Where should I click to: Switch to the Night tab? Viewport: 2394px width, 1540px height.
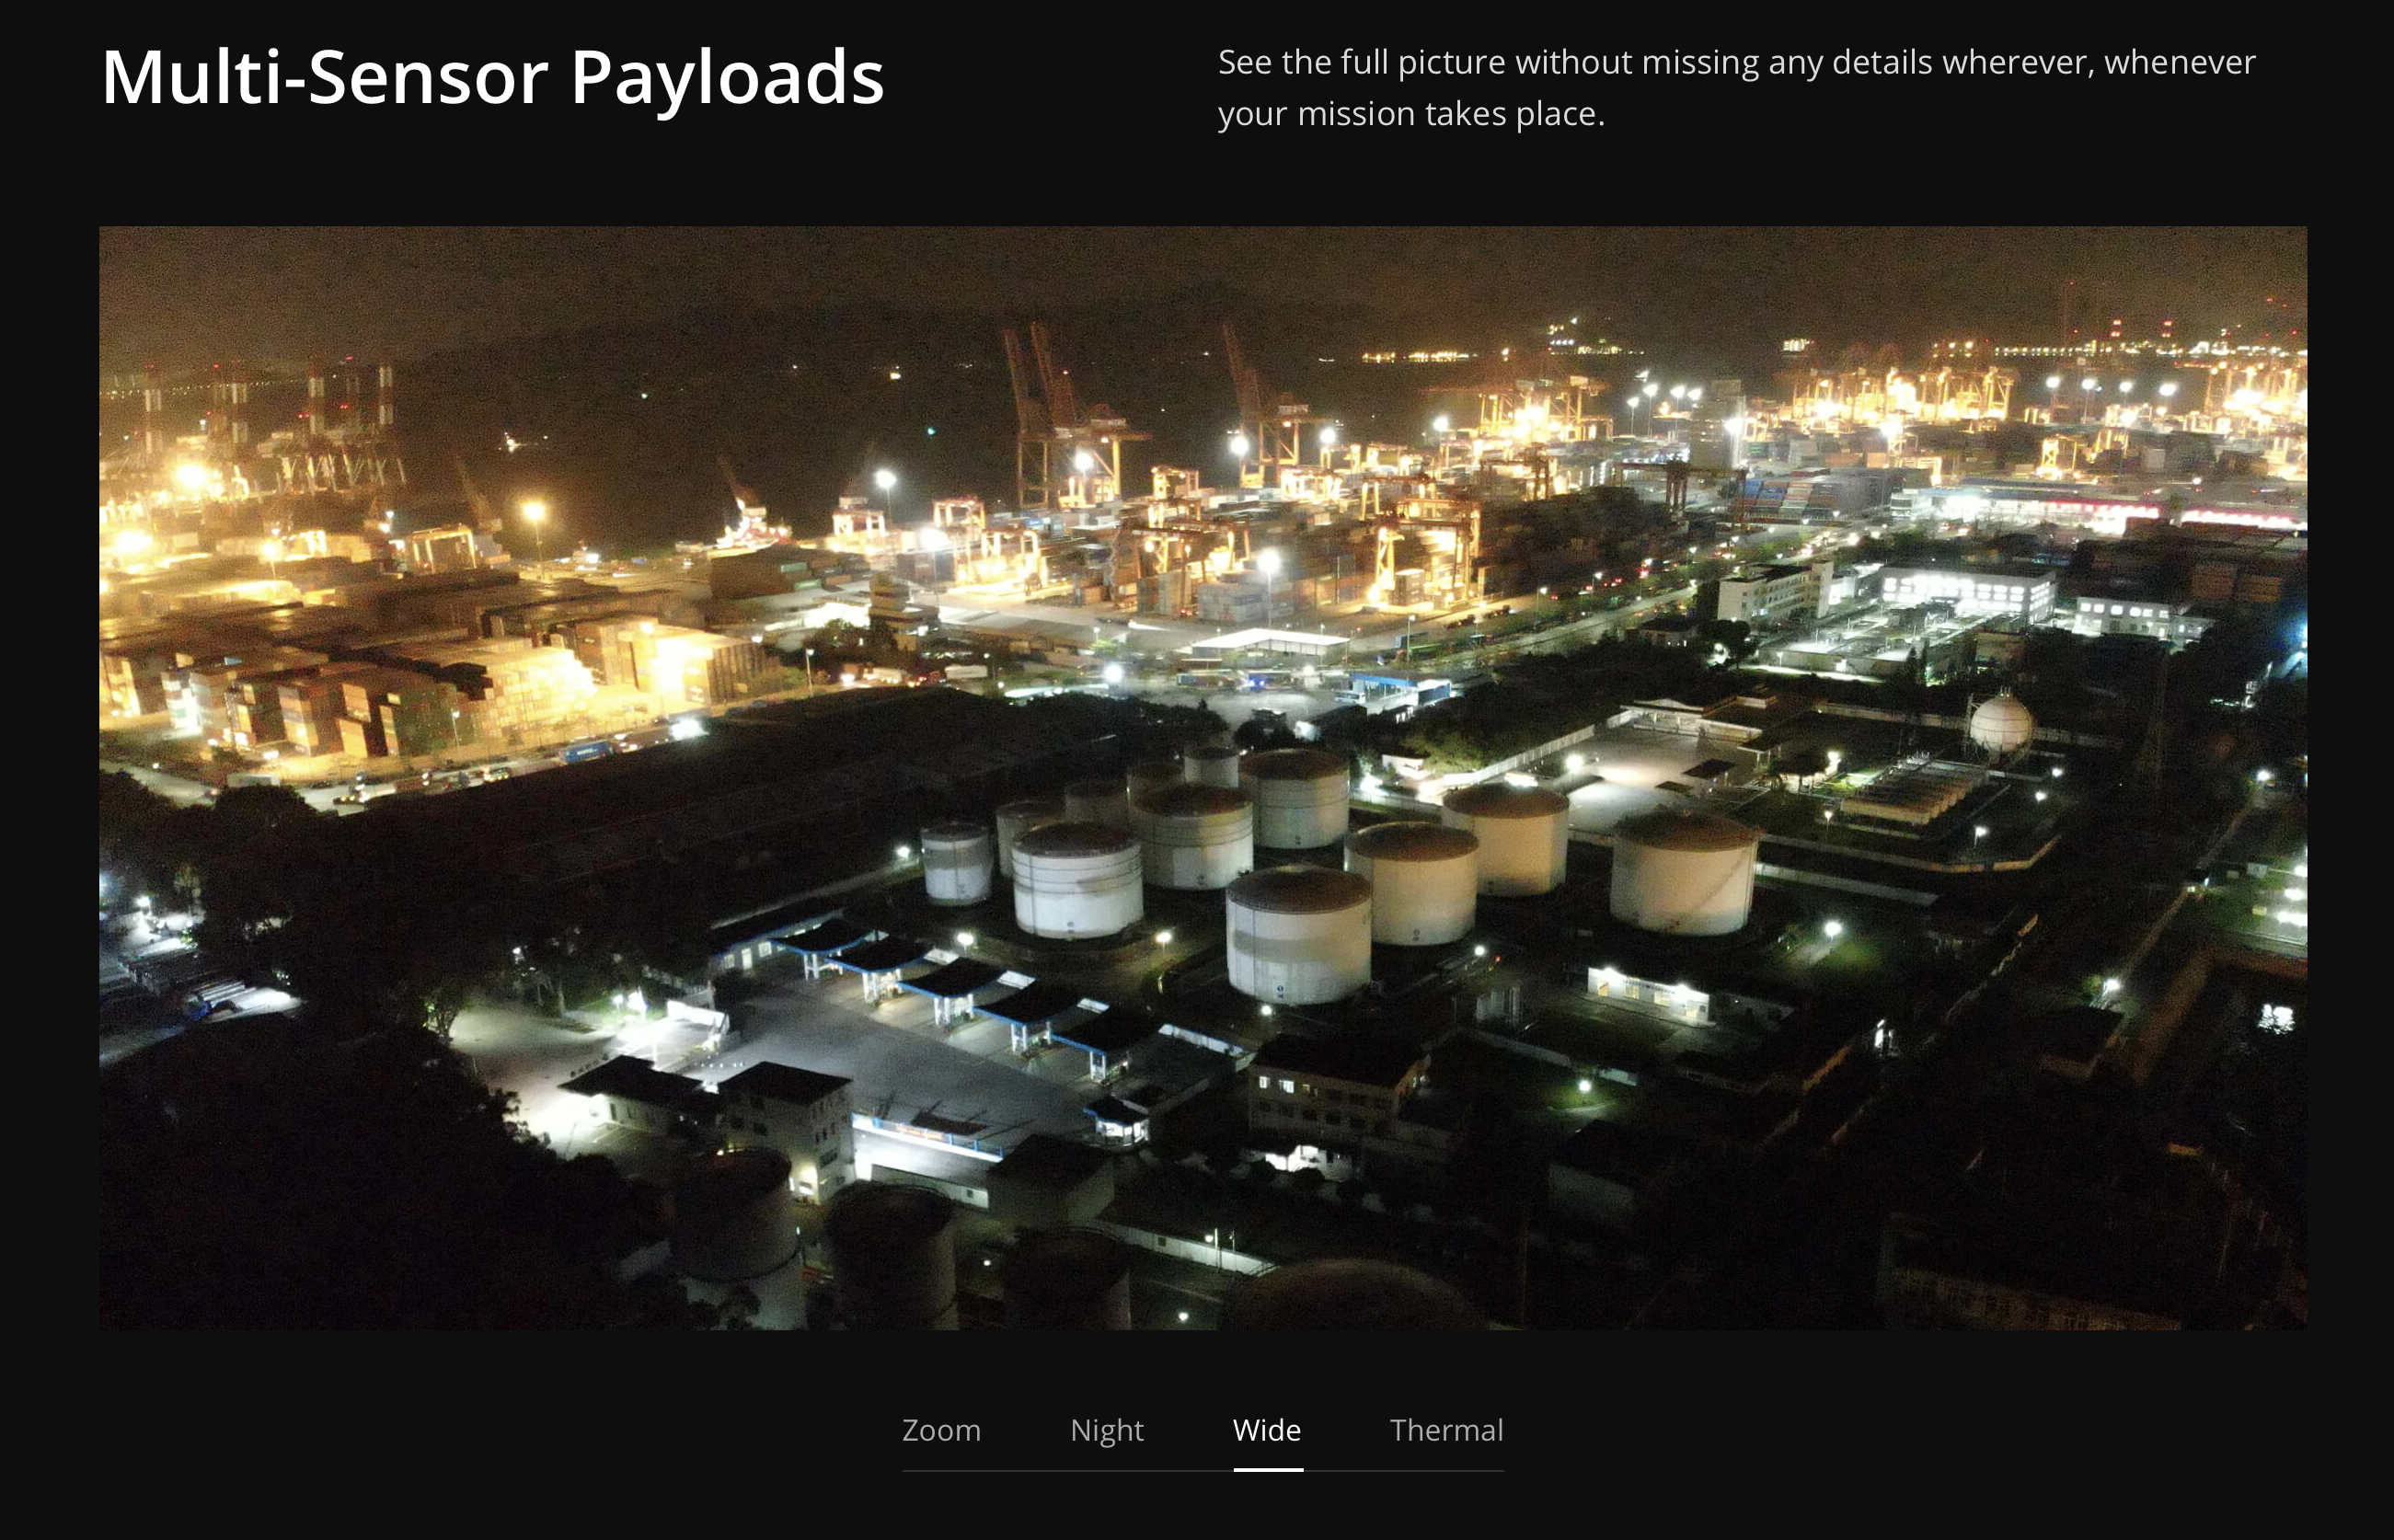pyautogui.click(x=1106, y=1430)
